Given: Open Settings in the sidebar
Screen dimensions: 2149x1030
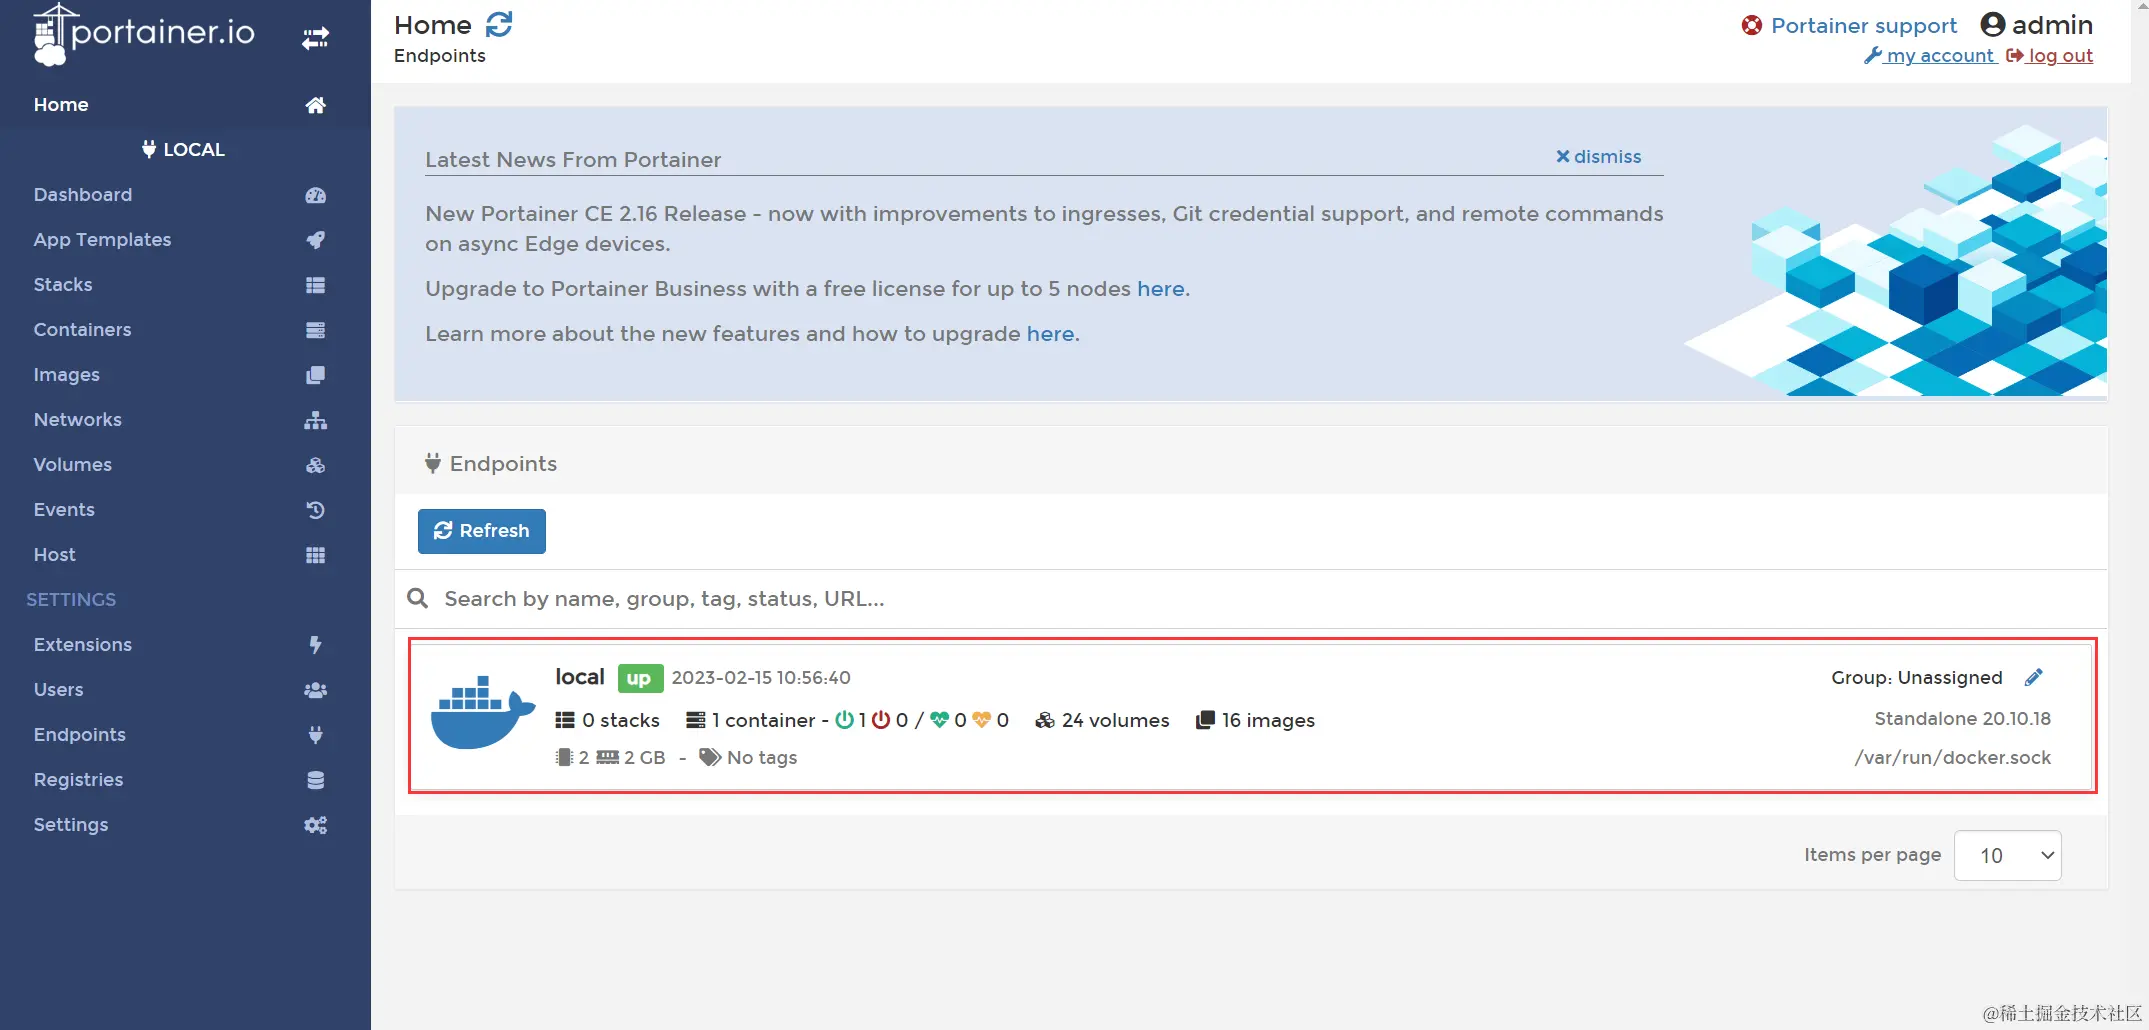Looking at the screenshot, I should click(x=70, y=825).
